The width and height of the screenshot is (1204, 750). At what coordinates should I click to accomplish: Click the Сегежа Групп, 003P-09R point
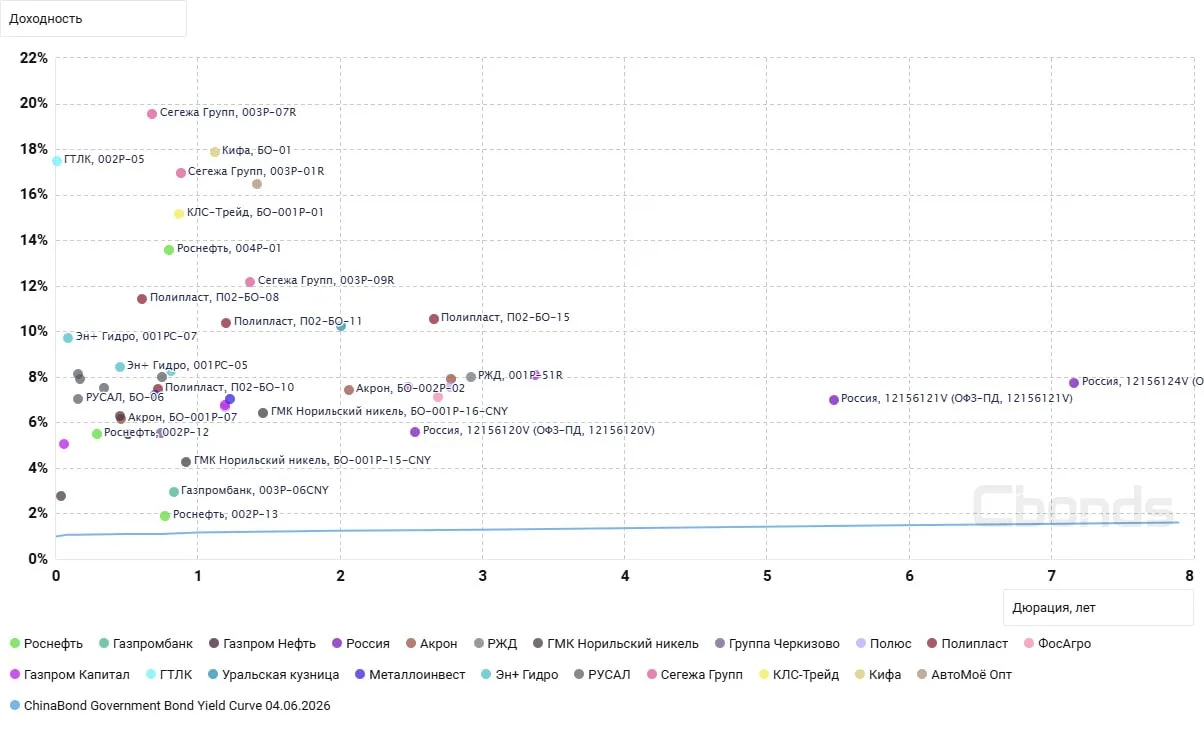pos(250,282)
